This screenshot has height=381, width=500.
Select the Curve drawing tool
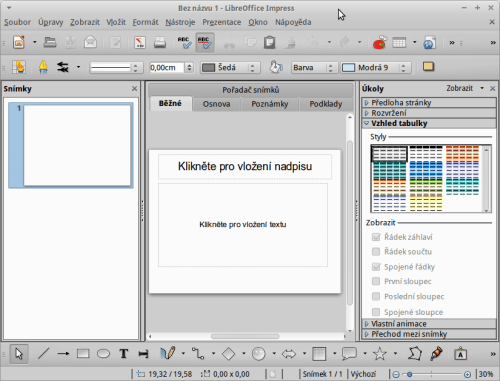pos(168,353)
